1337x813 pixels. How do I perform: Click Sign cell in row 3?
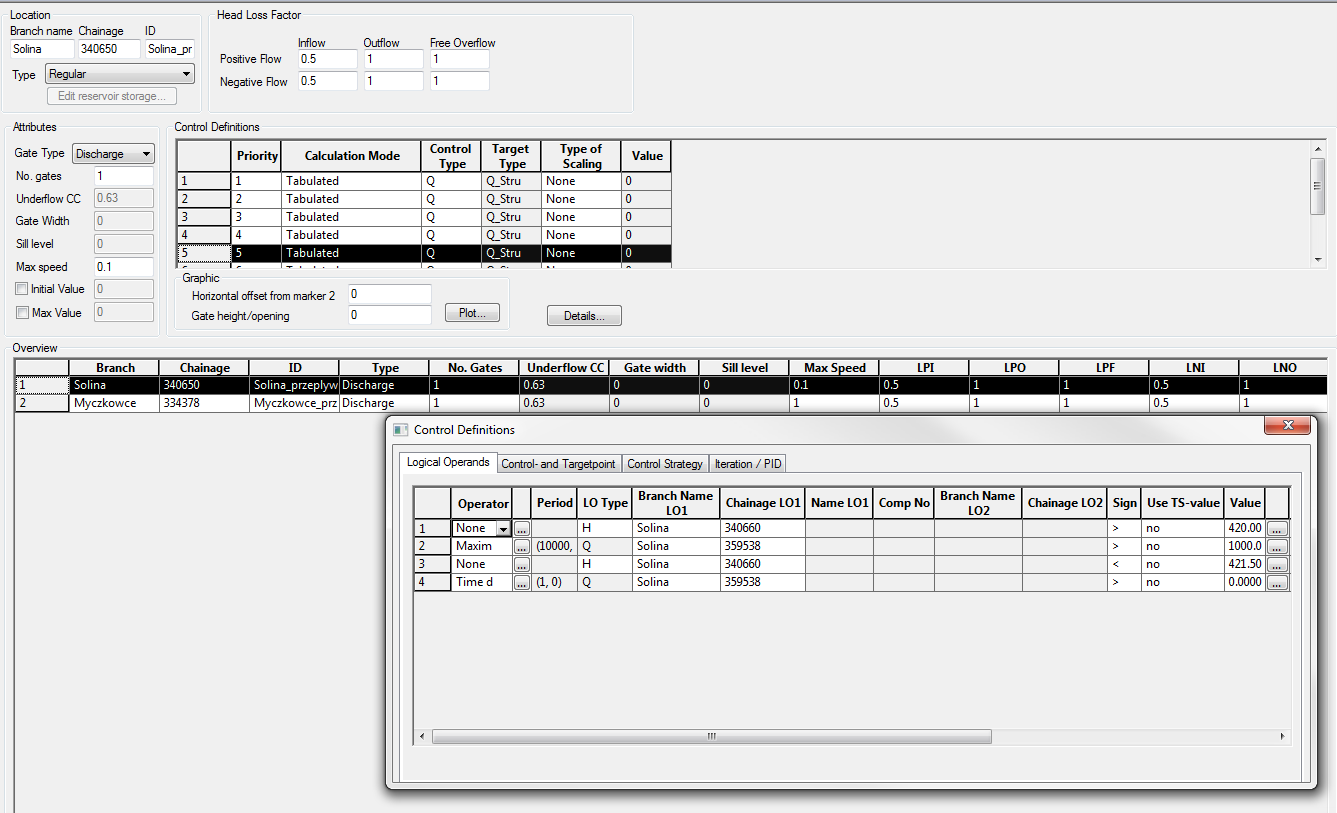point(1124,565)
